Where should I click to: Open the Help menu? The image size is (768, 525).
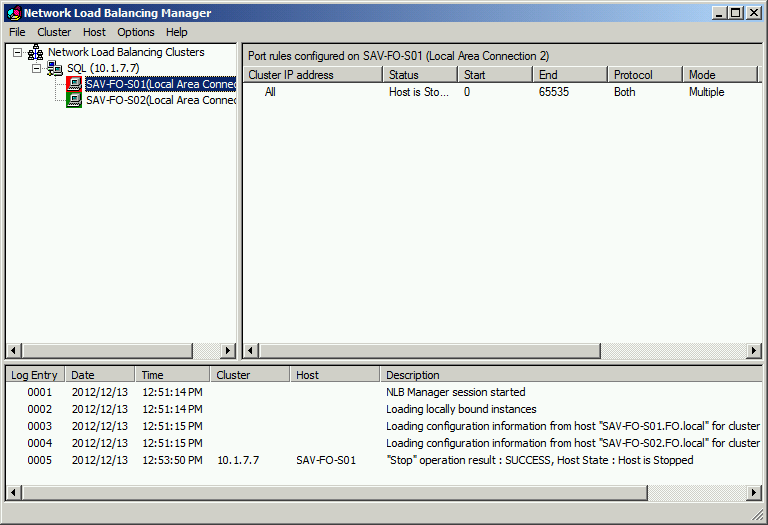pyautogui.click(x=176, y=32)
